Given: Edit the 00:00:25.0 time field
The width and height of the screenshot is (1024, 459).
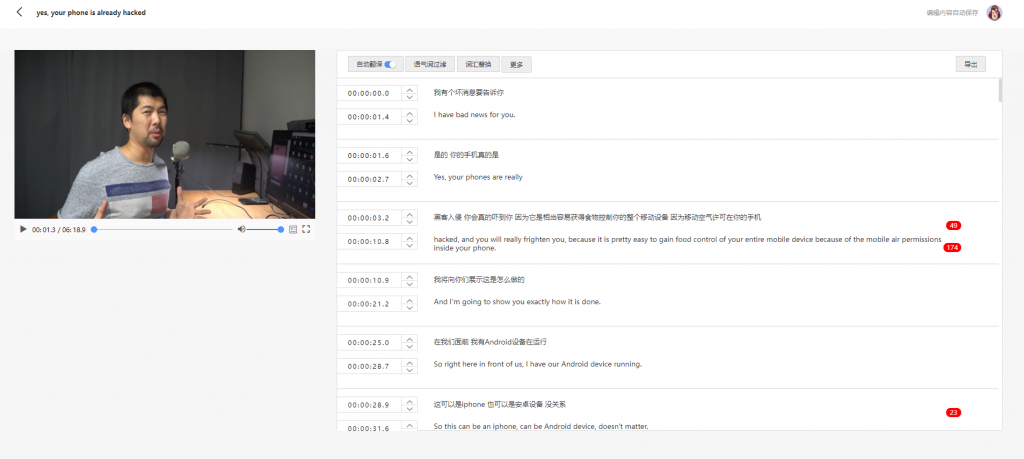Looking at the screenshot, I should [x=369, y=343].
